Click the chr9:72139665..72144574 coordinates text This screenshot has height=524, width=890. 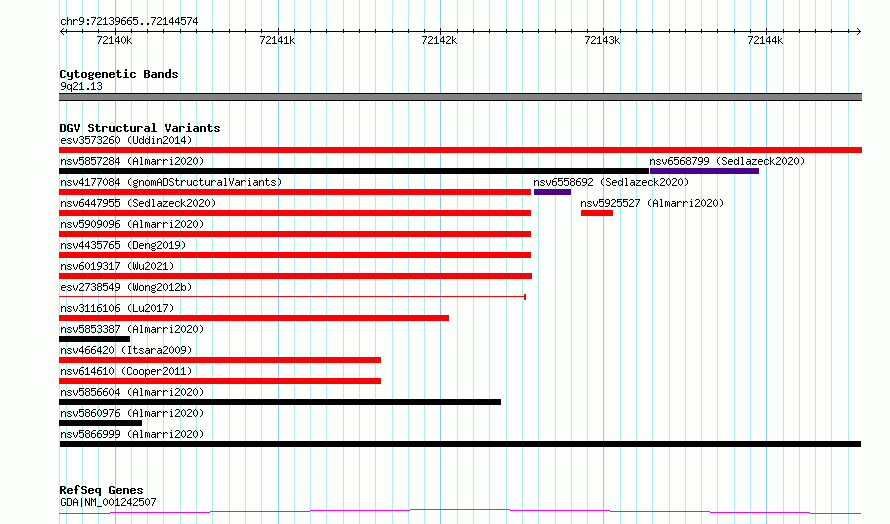(x=129, y=22)
